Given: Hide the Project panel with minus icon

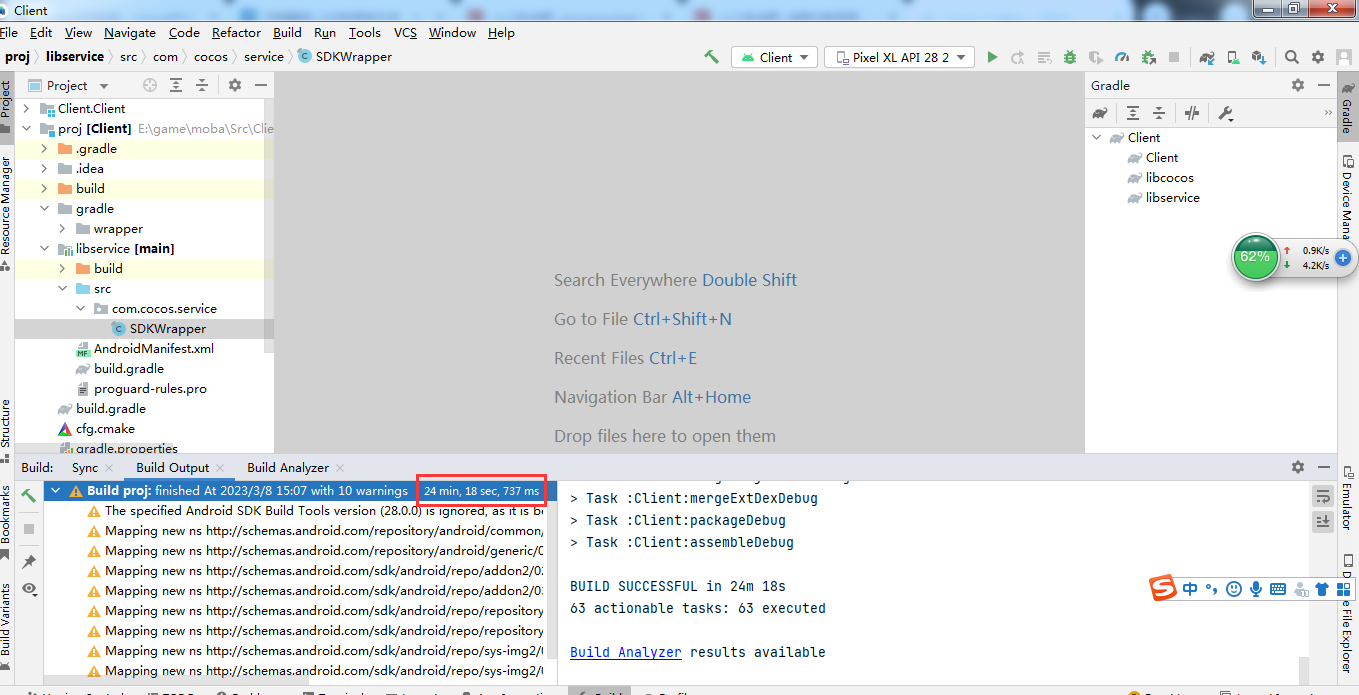Looking at the screenshot, I should (x=261, y=86).
